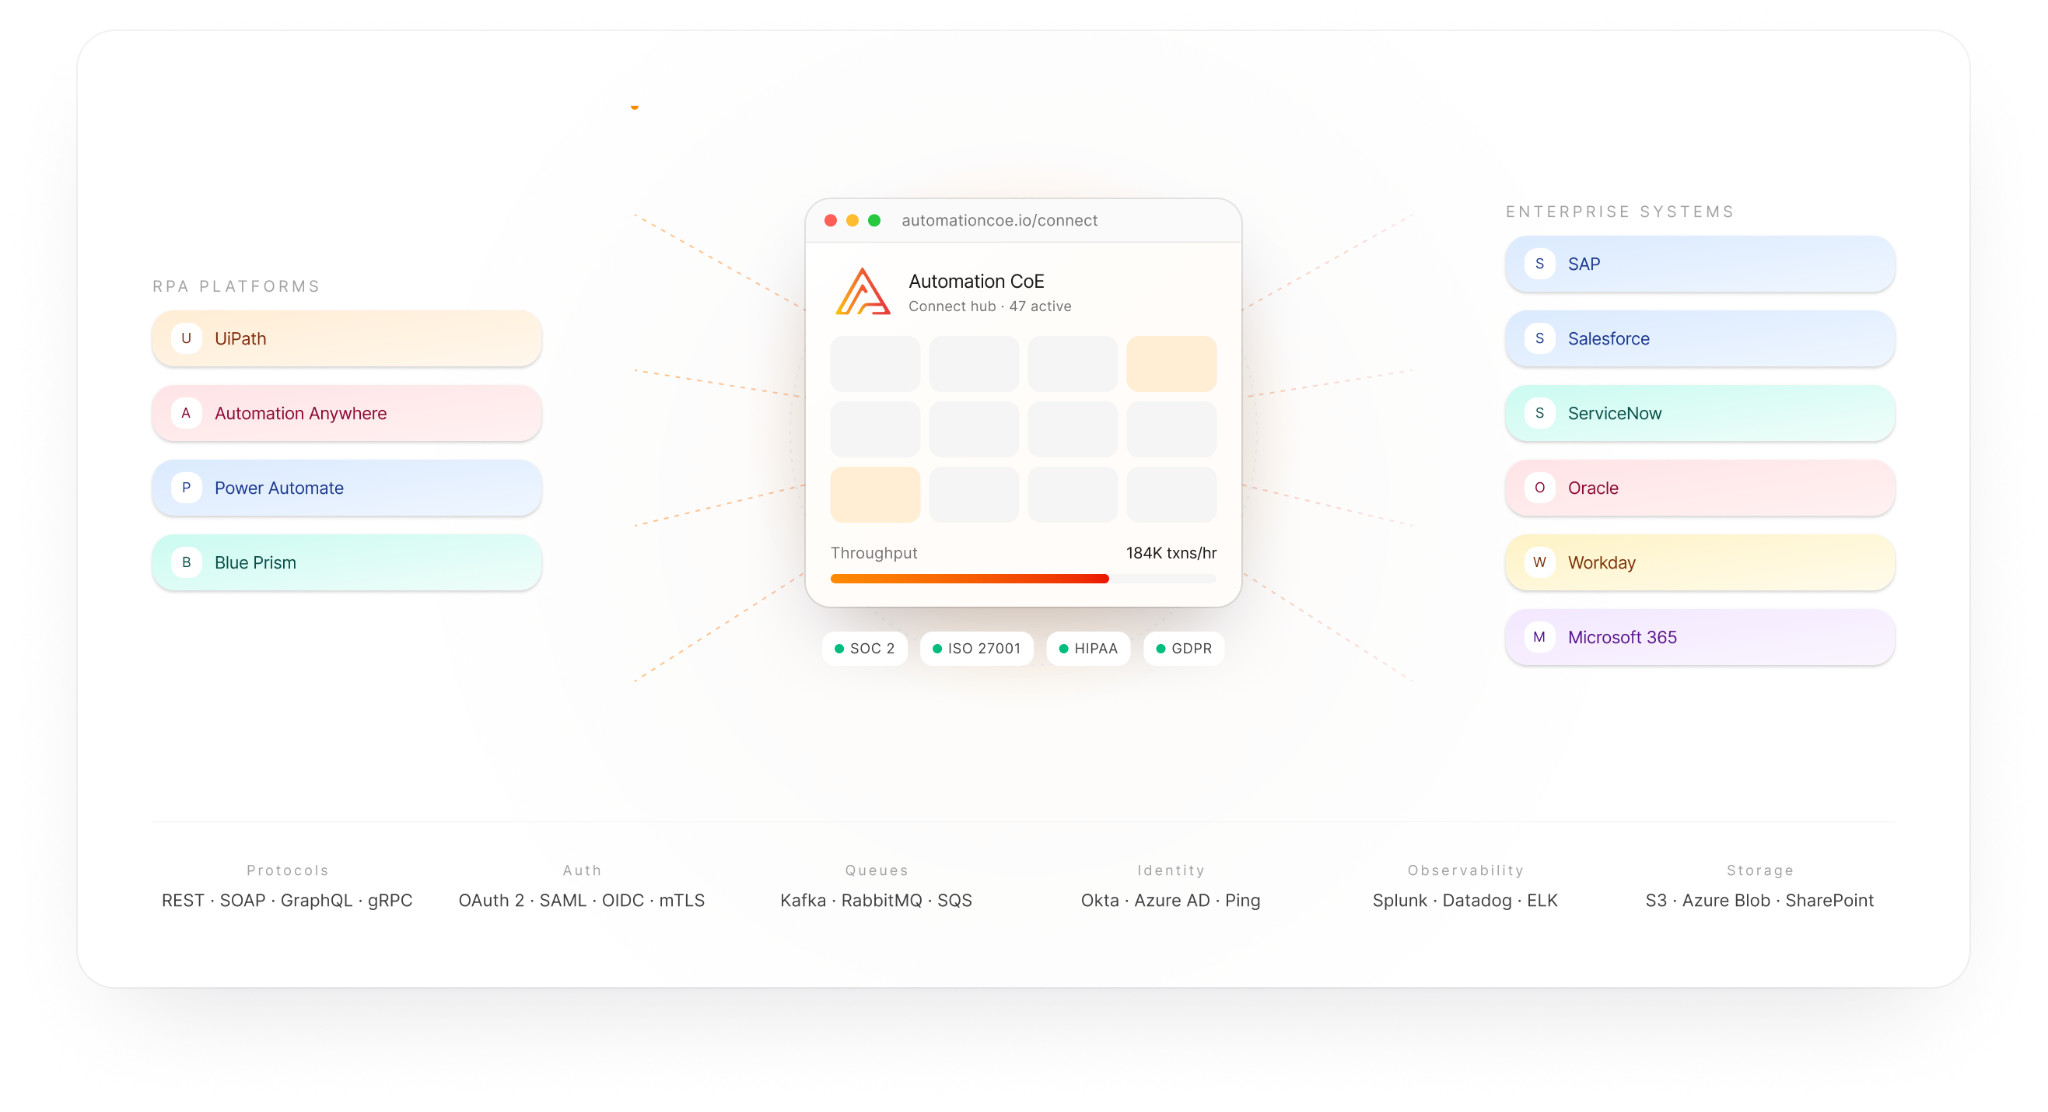The height and width of the screenshot is (1112, 2048).
Task: Click 'S3 · Azure Blob · SharePoint' text
Action: pyautogui.click(x=1760, y=900)
